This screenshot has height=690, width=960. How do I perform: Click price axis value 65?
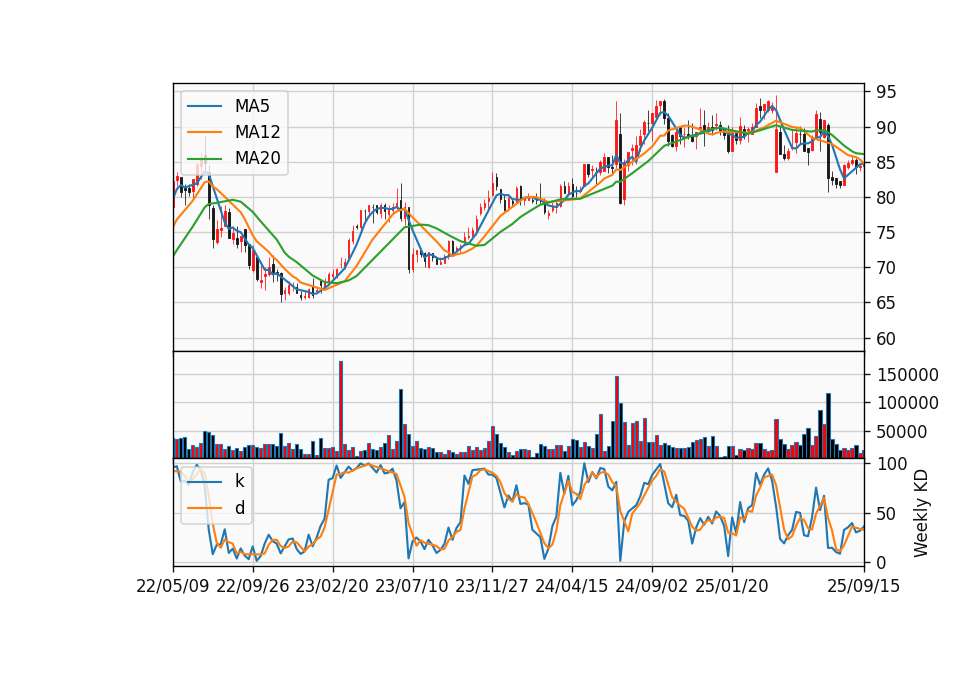(x=886, y=303)
